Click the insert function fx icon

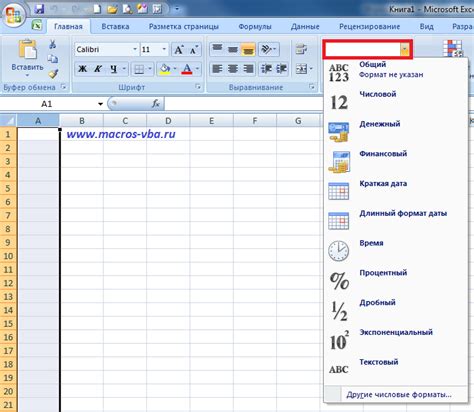coord(156,104)
